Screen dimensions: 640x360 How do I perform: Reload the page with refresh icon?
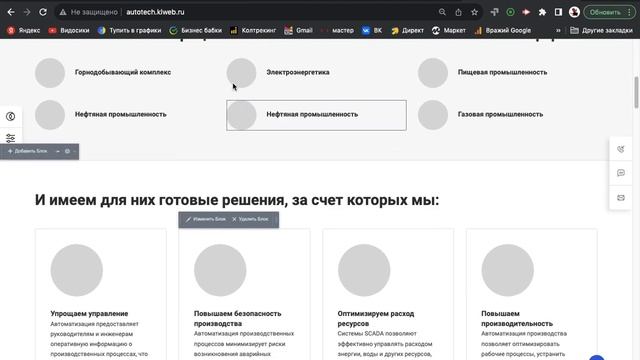click(x=43, y=12)
